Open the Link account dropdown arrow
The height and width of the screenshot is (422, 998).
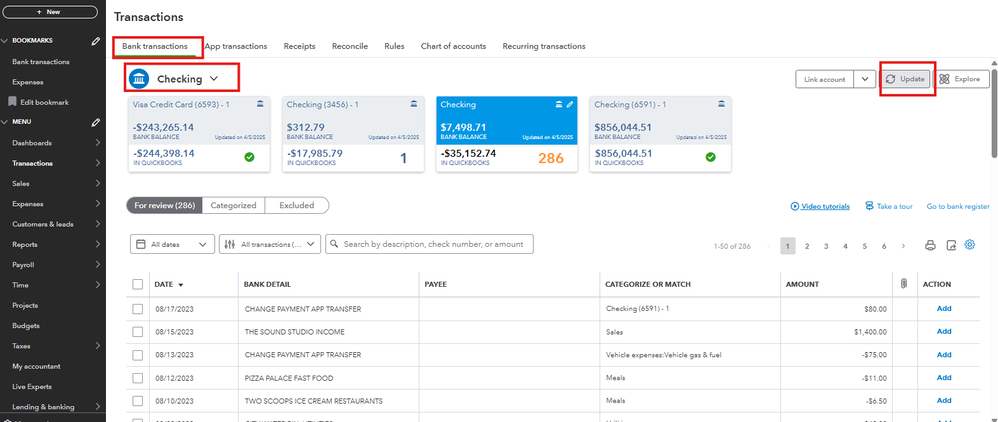(x=864, y=79)
